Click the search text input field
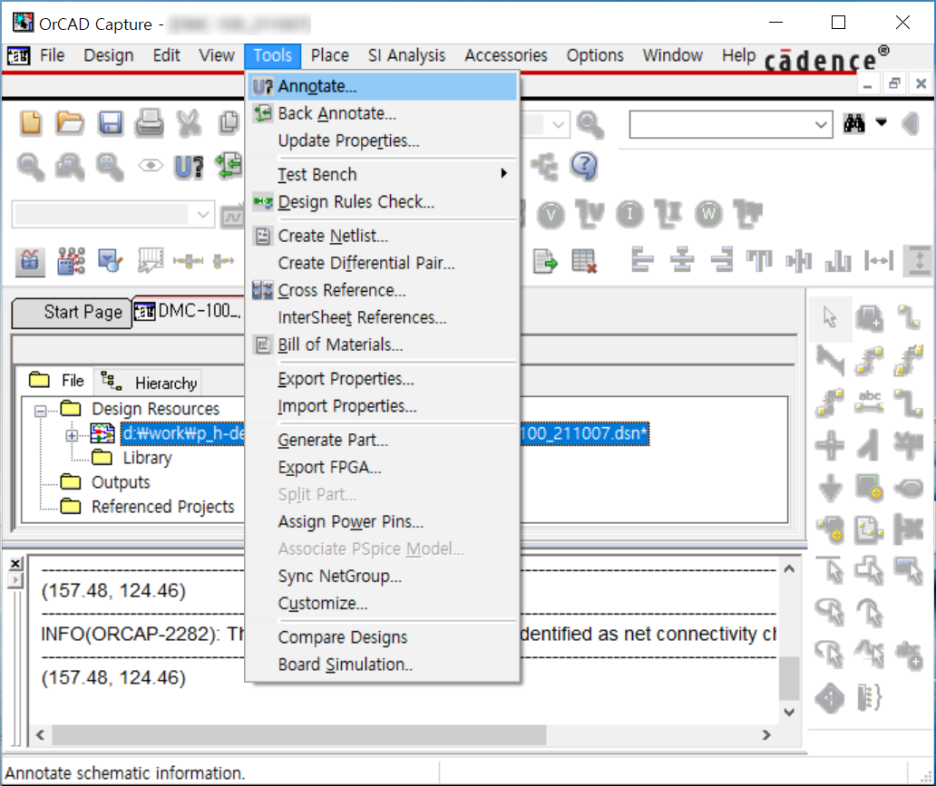 721,124
